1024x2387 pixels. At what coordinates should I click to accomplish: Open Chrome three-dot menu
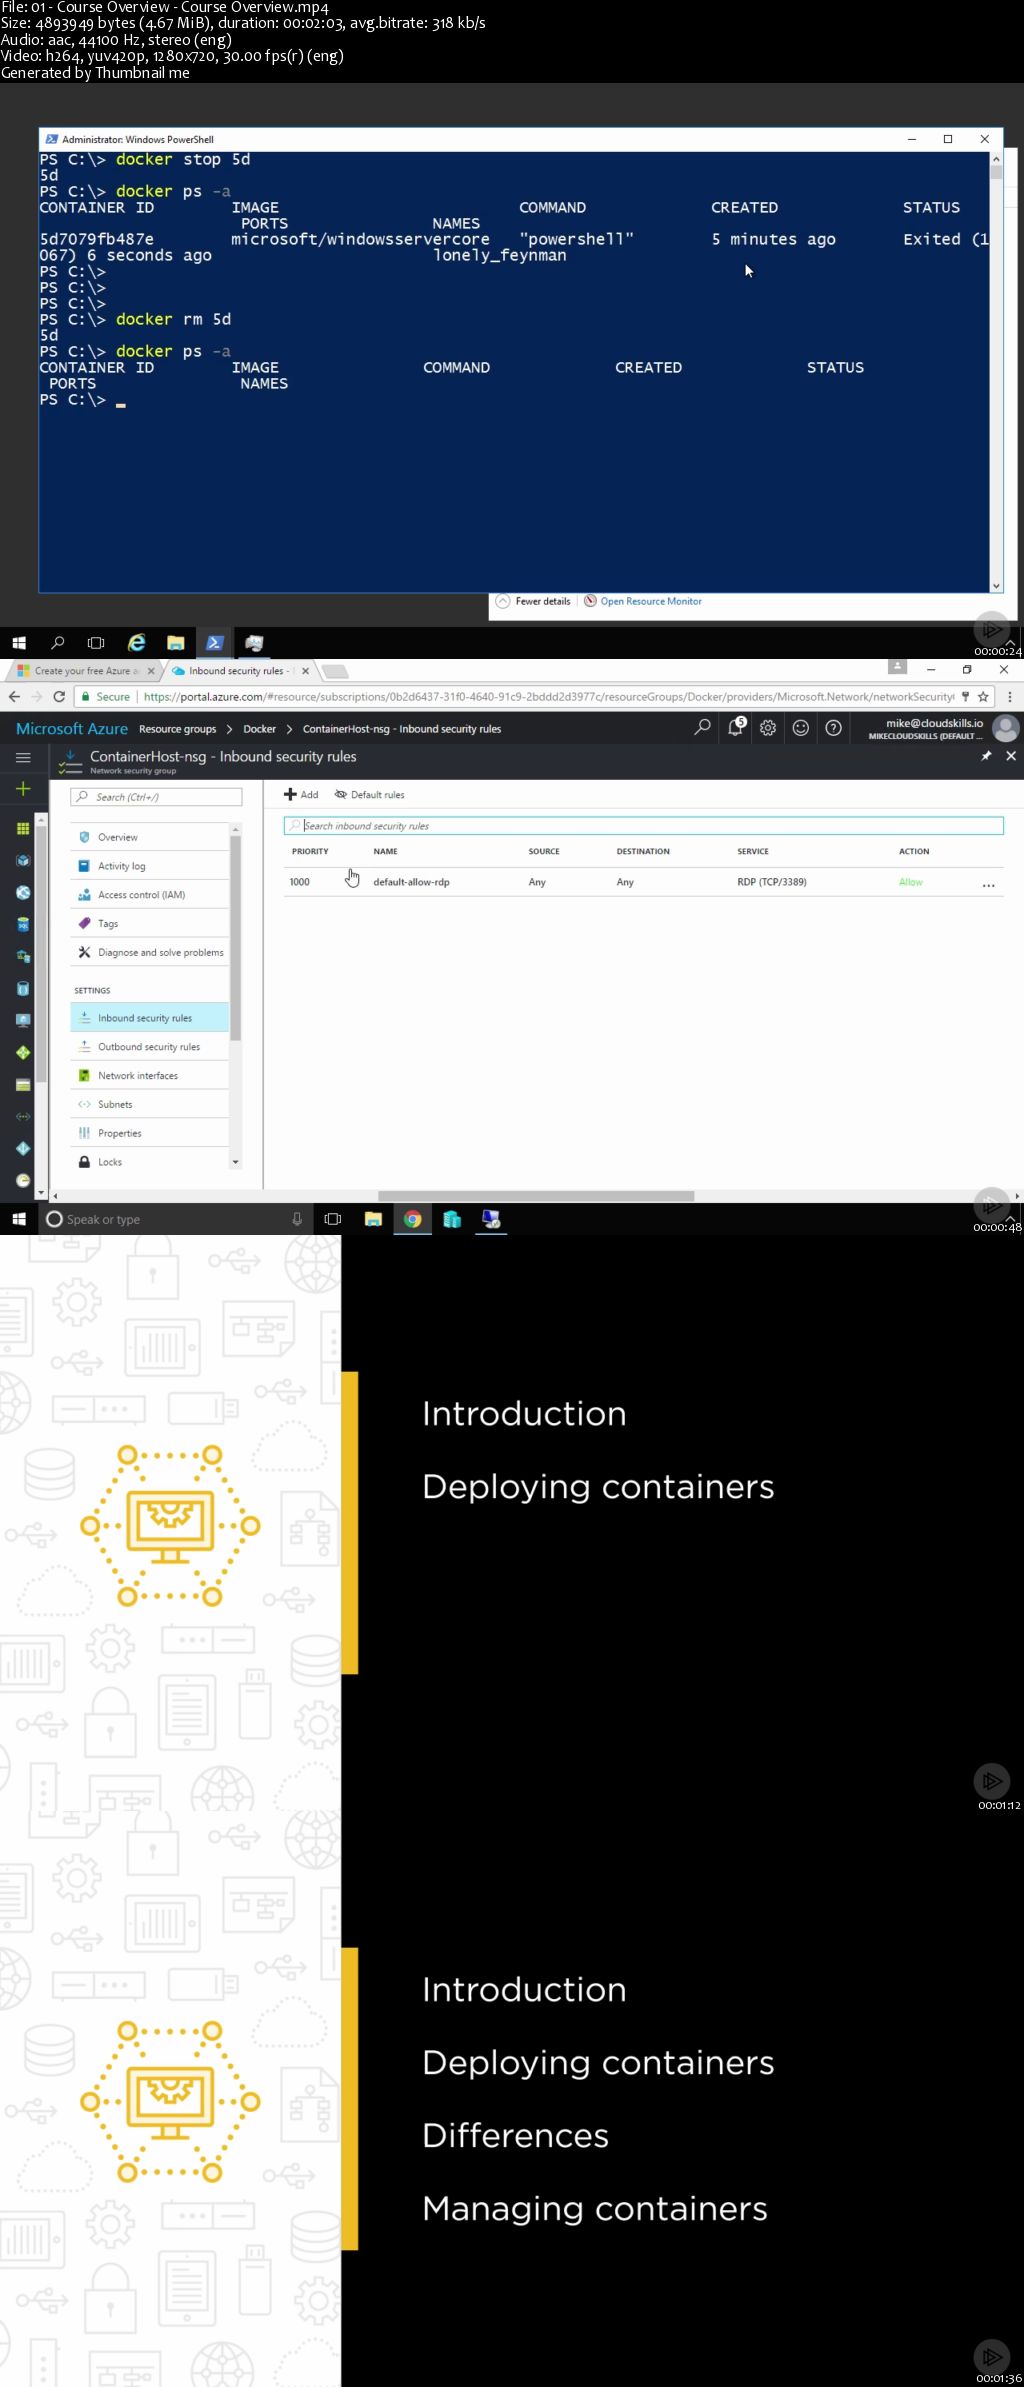point(1010,697)
